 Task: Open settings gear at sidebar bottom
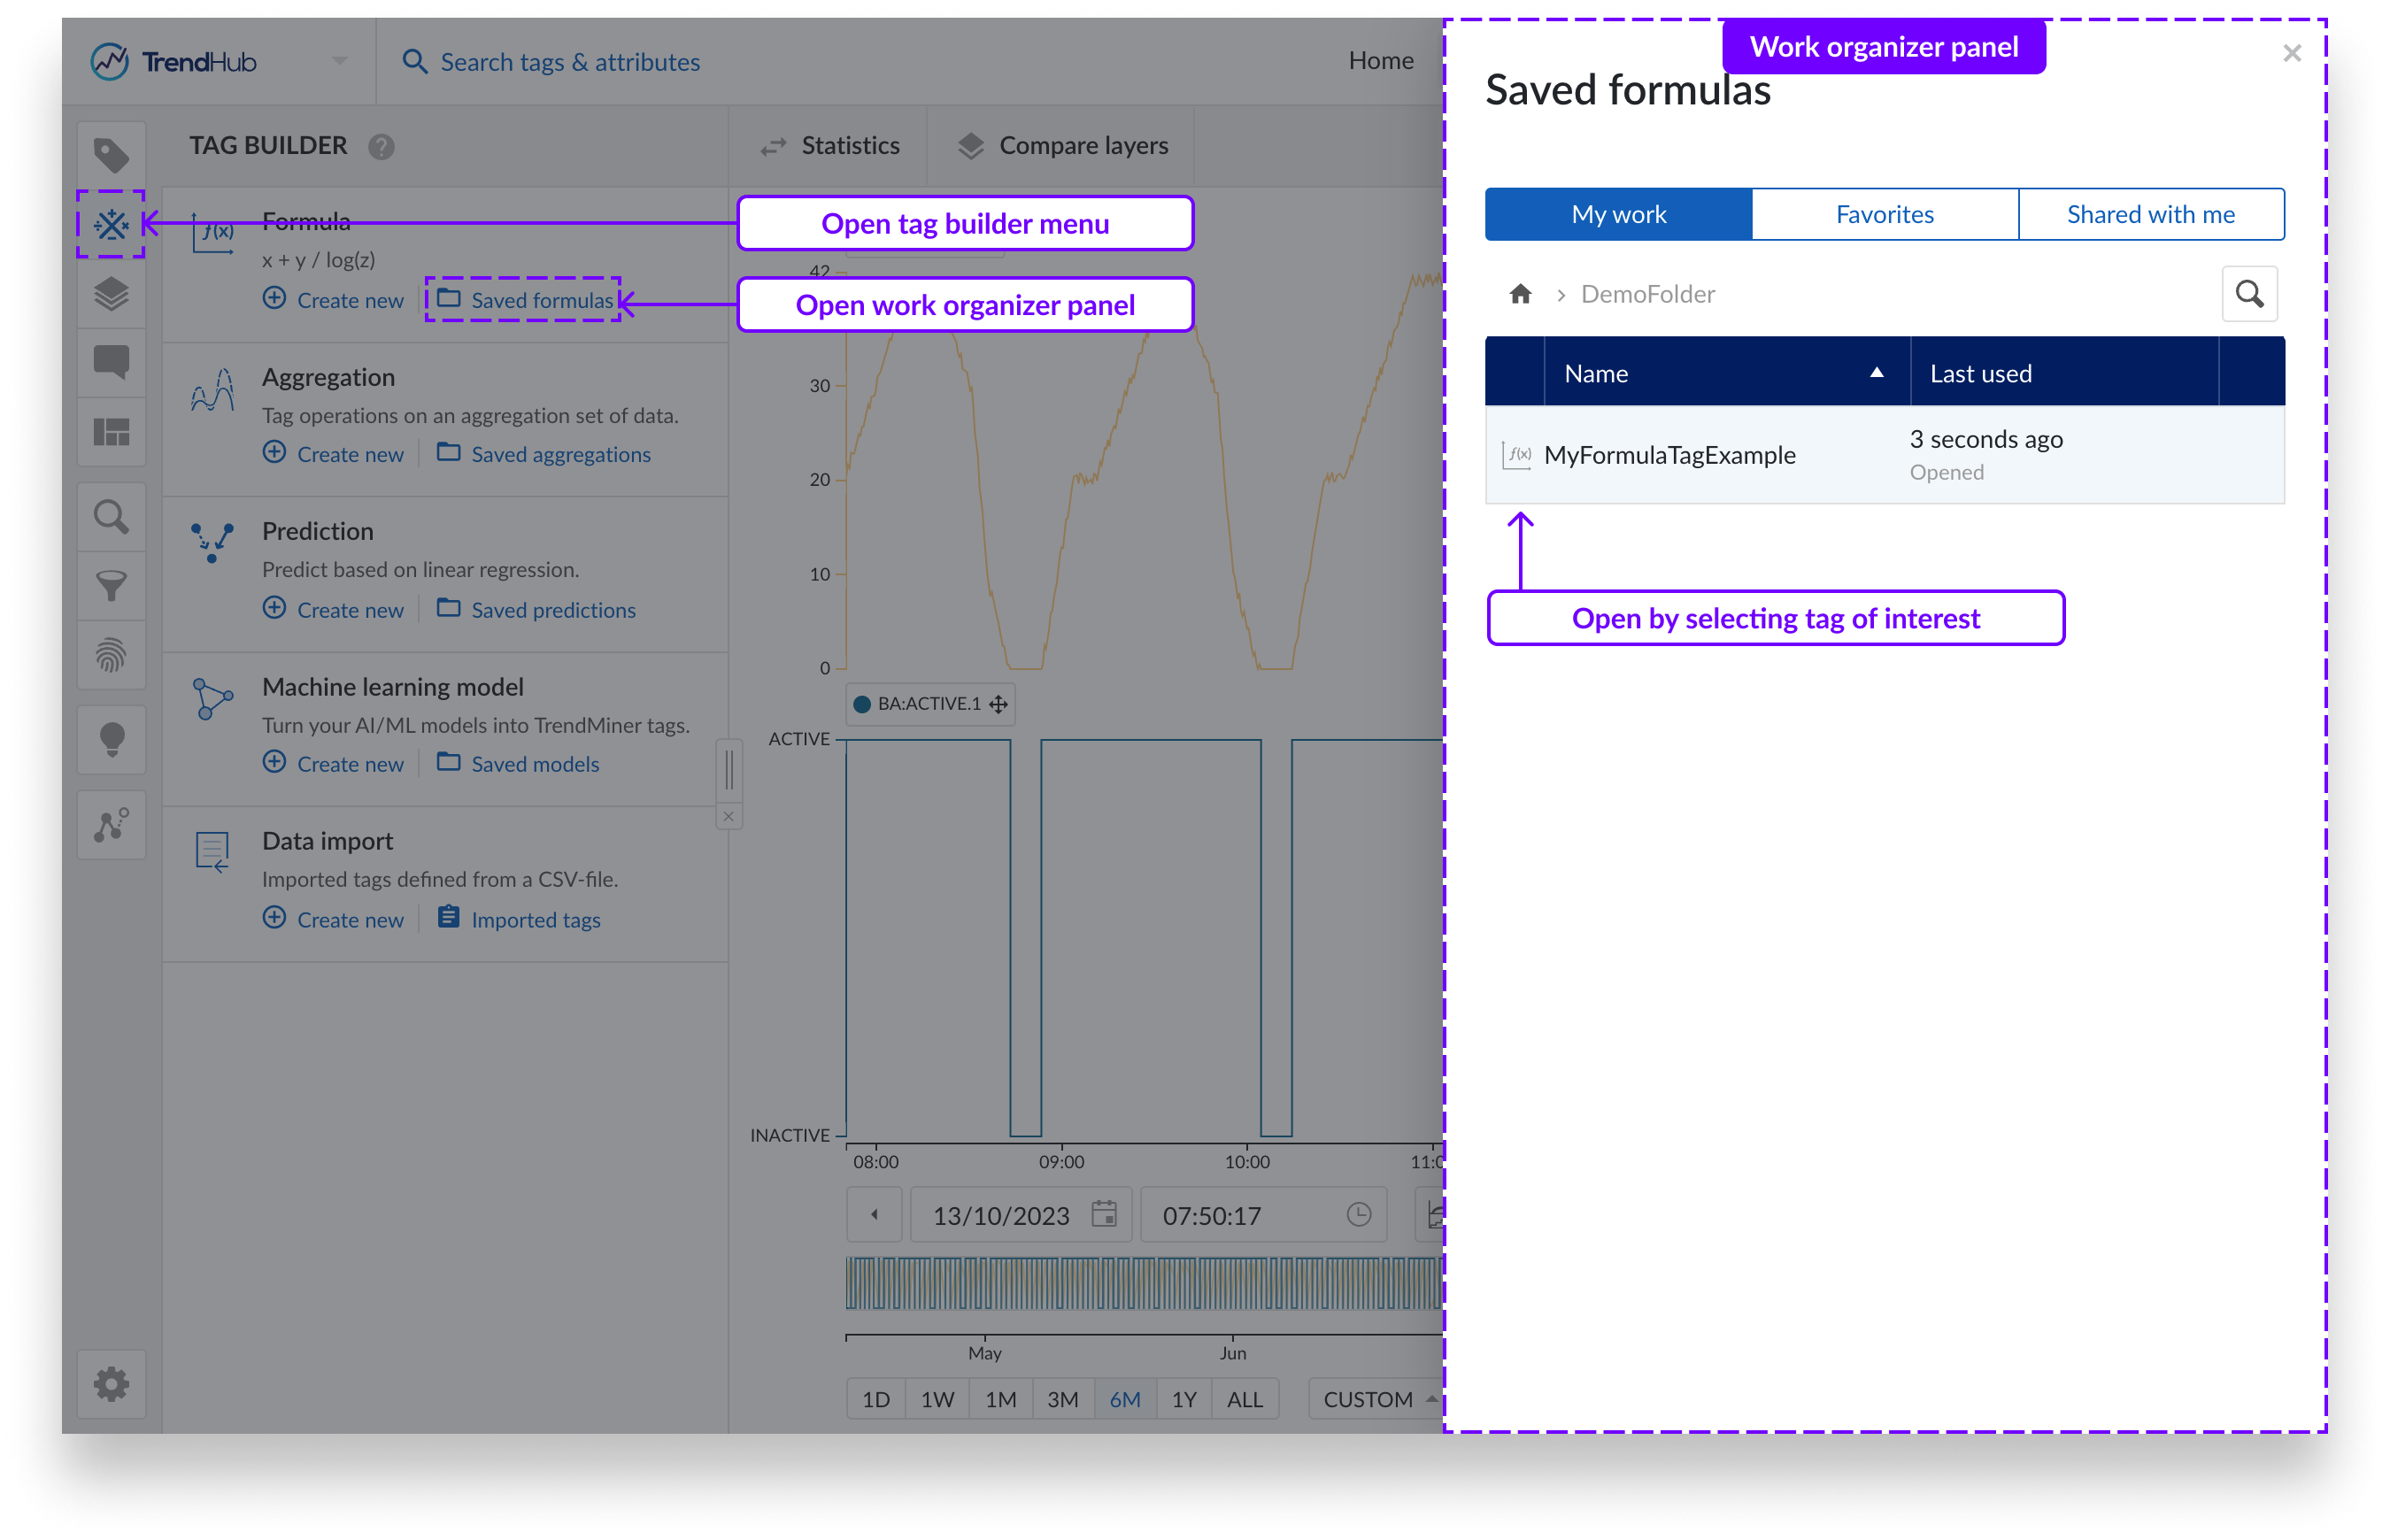coord(111,1384)
